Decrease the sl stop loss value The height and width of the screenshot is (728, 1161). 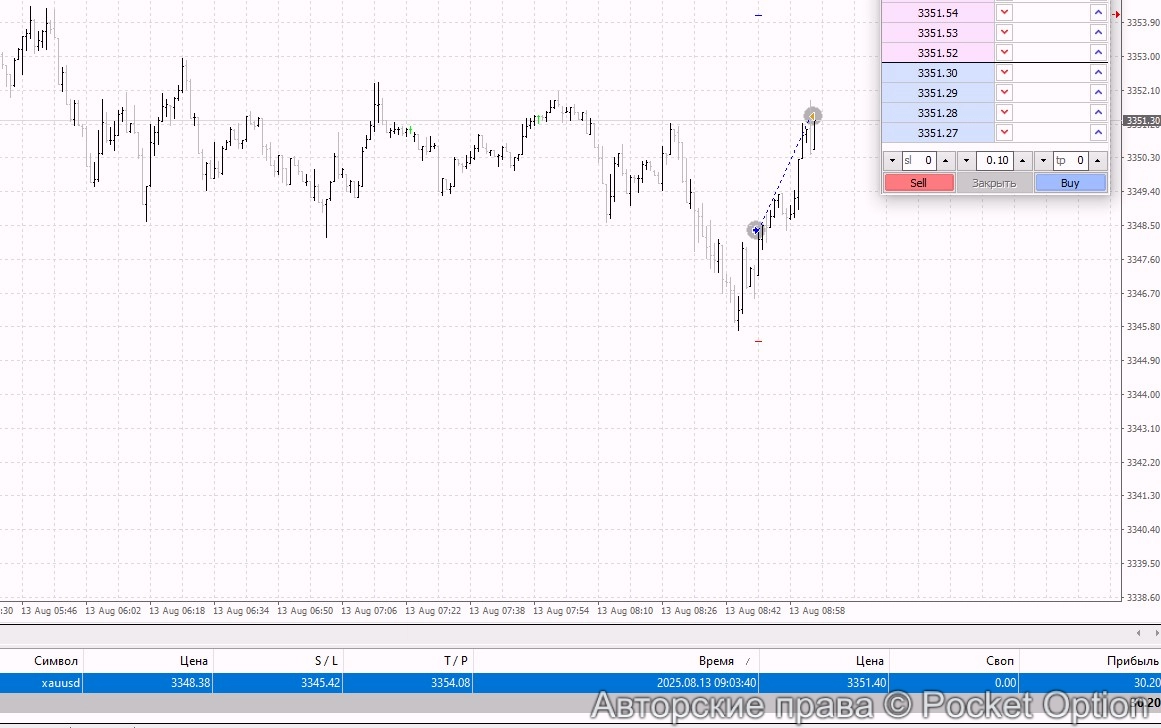click(x=892, y=161)
